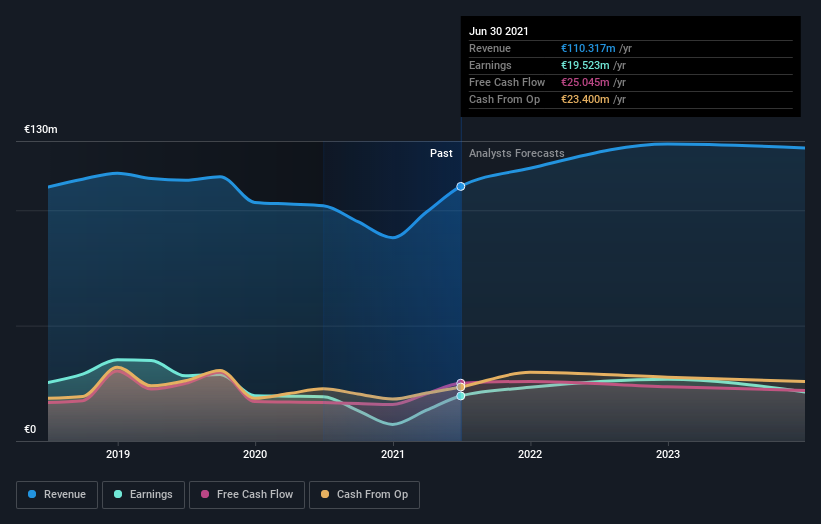Toggle the Cash From Op legend series
Screen dimensions: 821x524
click(364, 495)
